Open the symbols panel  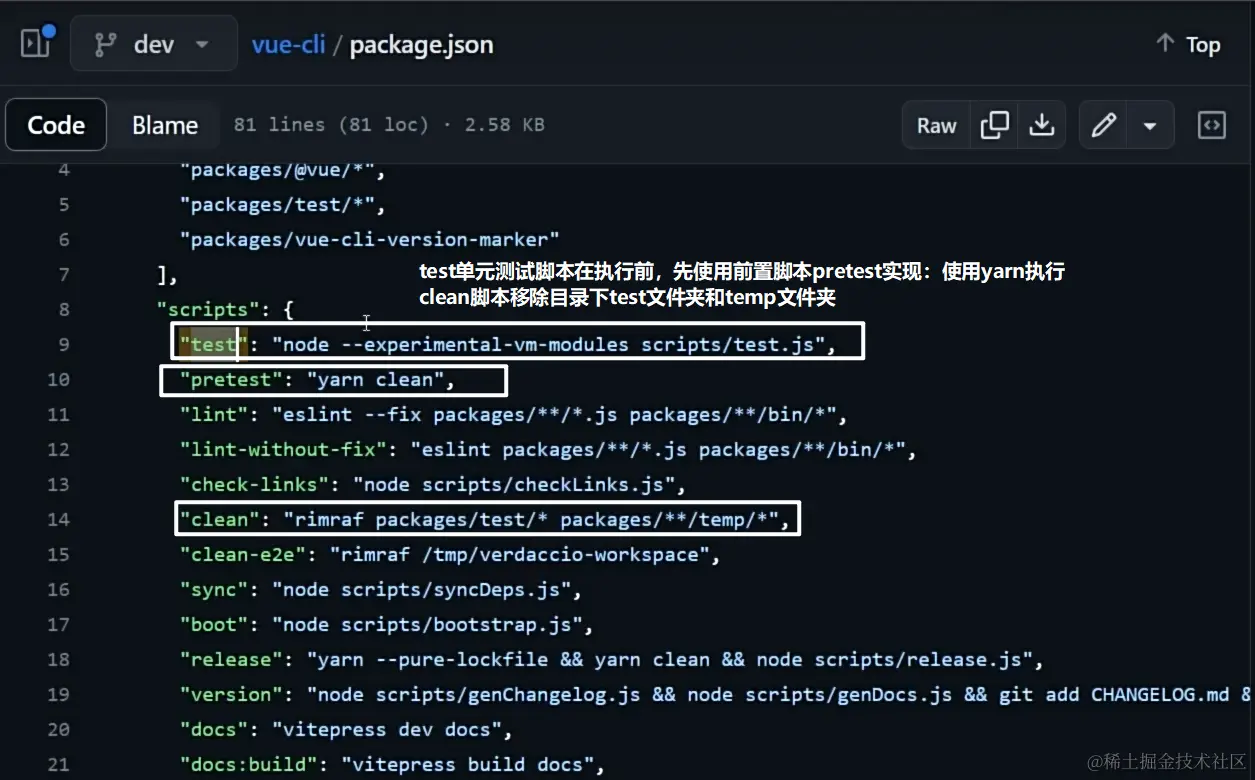(1212, 125)
